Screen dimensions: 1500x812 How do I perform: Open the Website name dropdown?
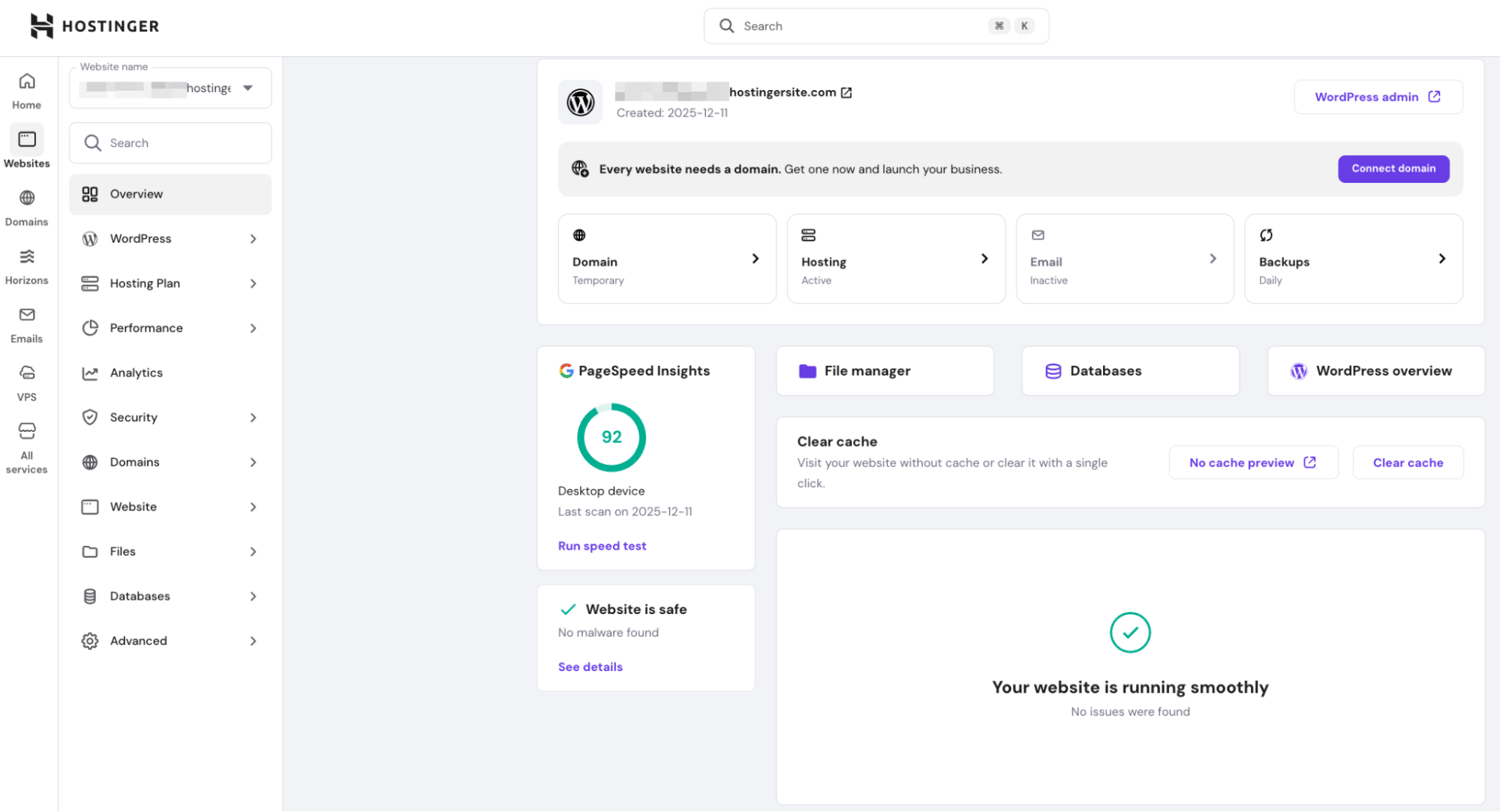[170, 88]
